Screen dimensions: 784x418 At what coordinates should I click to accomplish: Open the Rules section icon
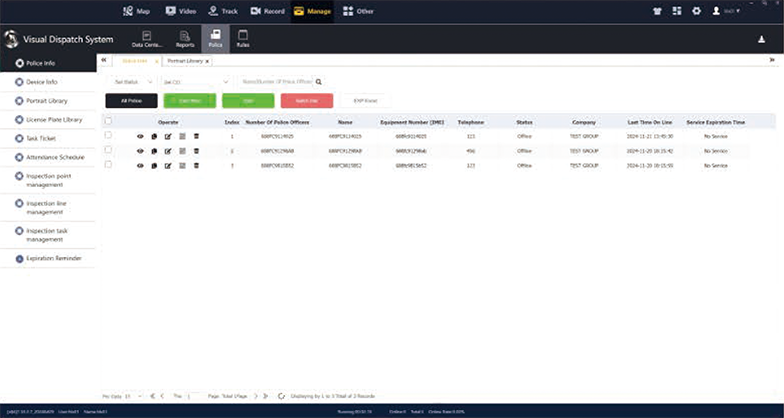pyautogui.click(x=243, y=39)
